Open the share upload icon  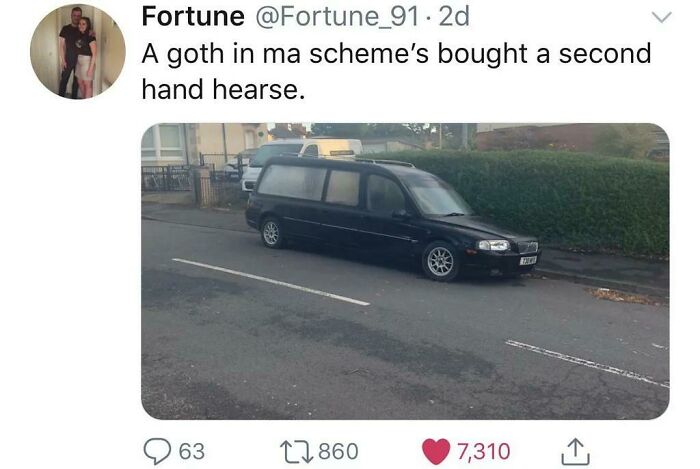[x=575, y=451]
